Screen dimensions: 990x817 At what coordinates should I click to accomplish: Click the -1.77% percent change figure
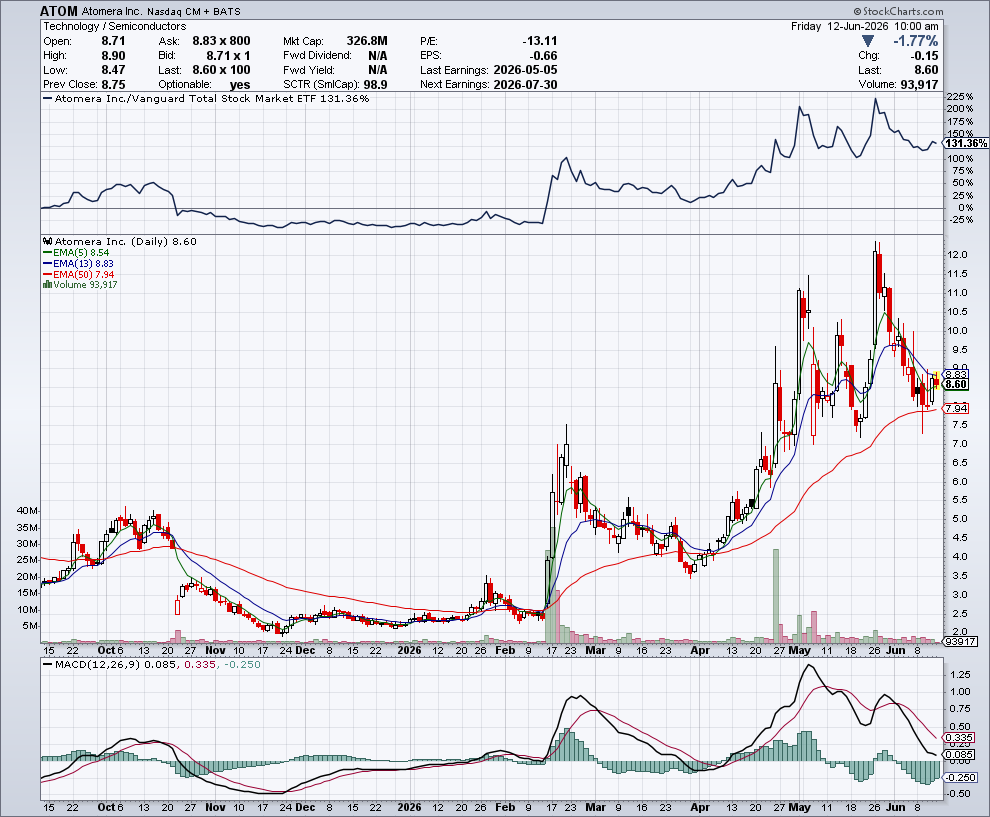point(915,41)
